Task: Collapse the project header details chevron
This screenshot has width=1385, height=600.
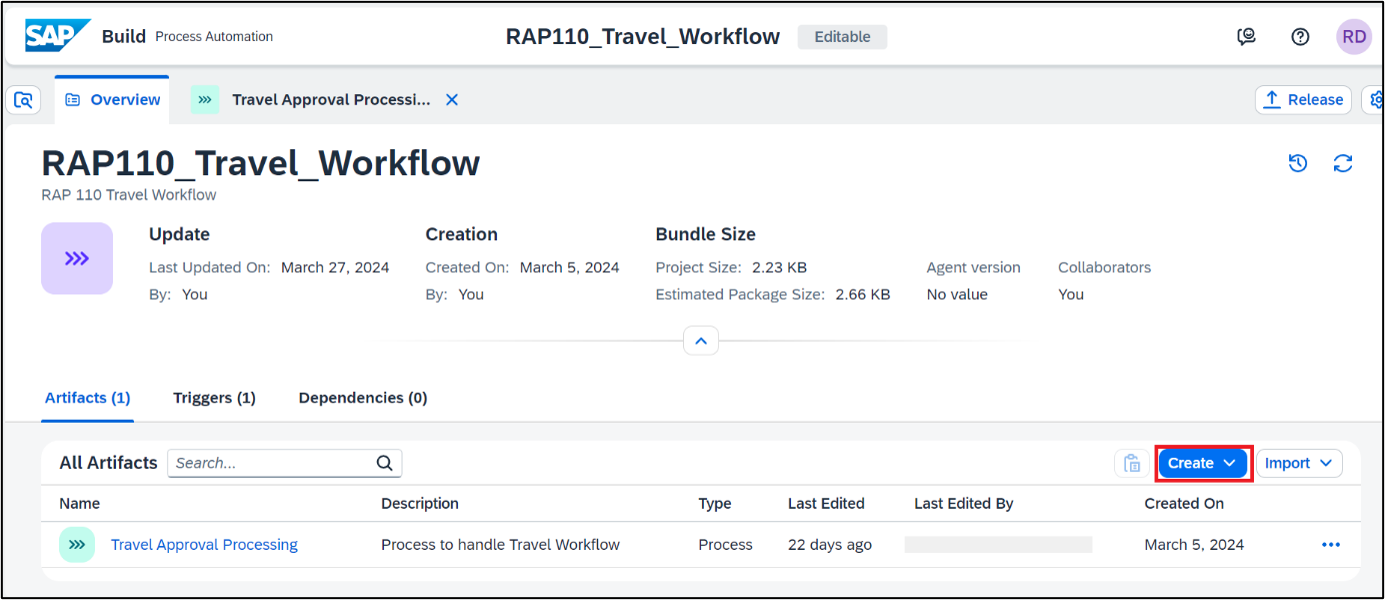Action: tap(701, 341)
